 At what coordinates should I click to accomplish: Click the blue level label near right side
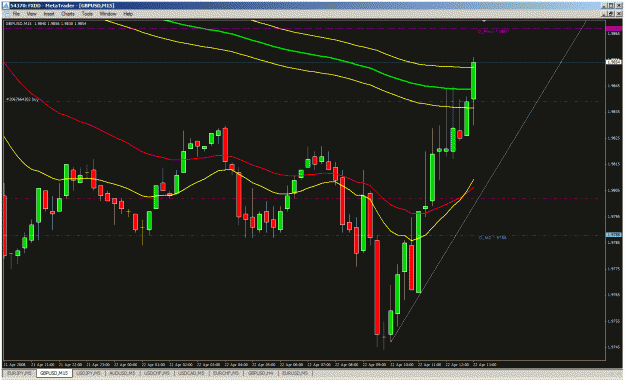[x=493, y=237]
